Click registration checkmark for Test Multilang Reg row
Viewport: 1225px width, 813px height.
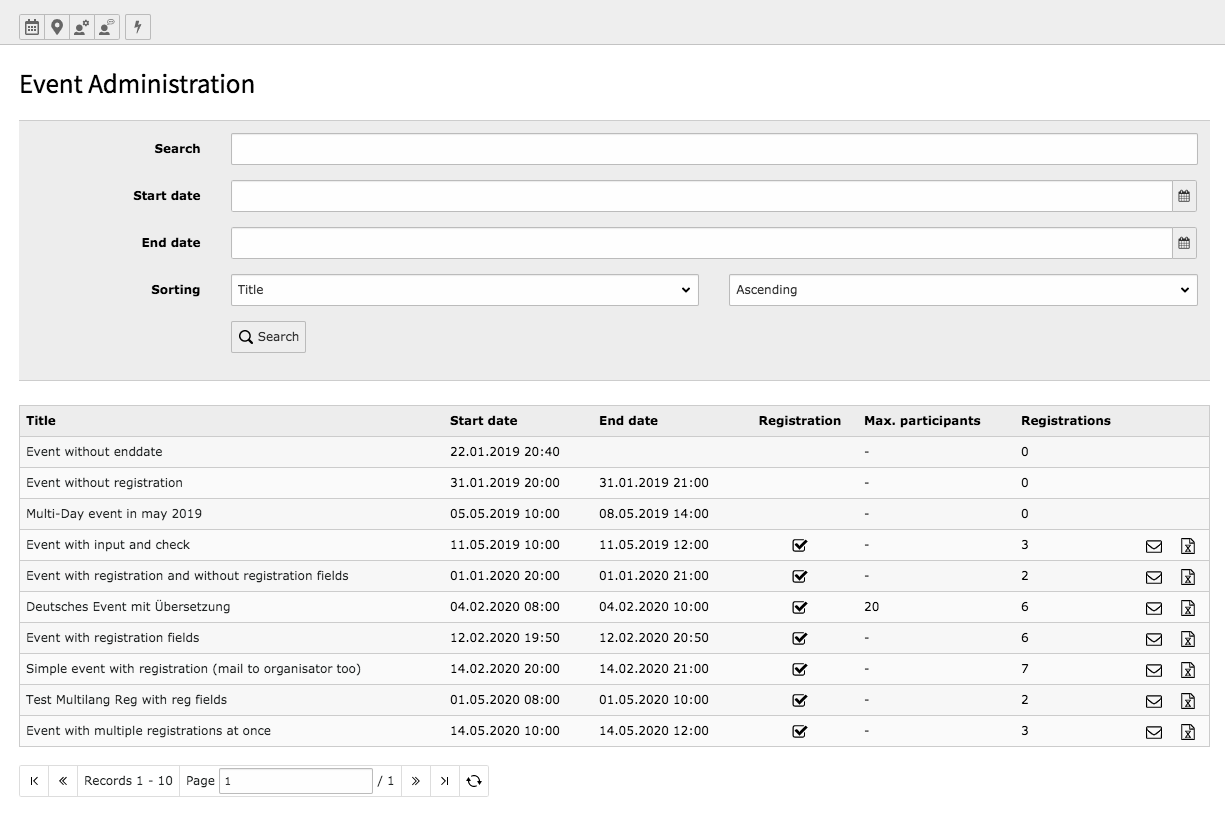coord(799,701)
